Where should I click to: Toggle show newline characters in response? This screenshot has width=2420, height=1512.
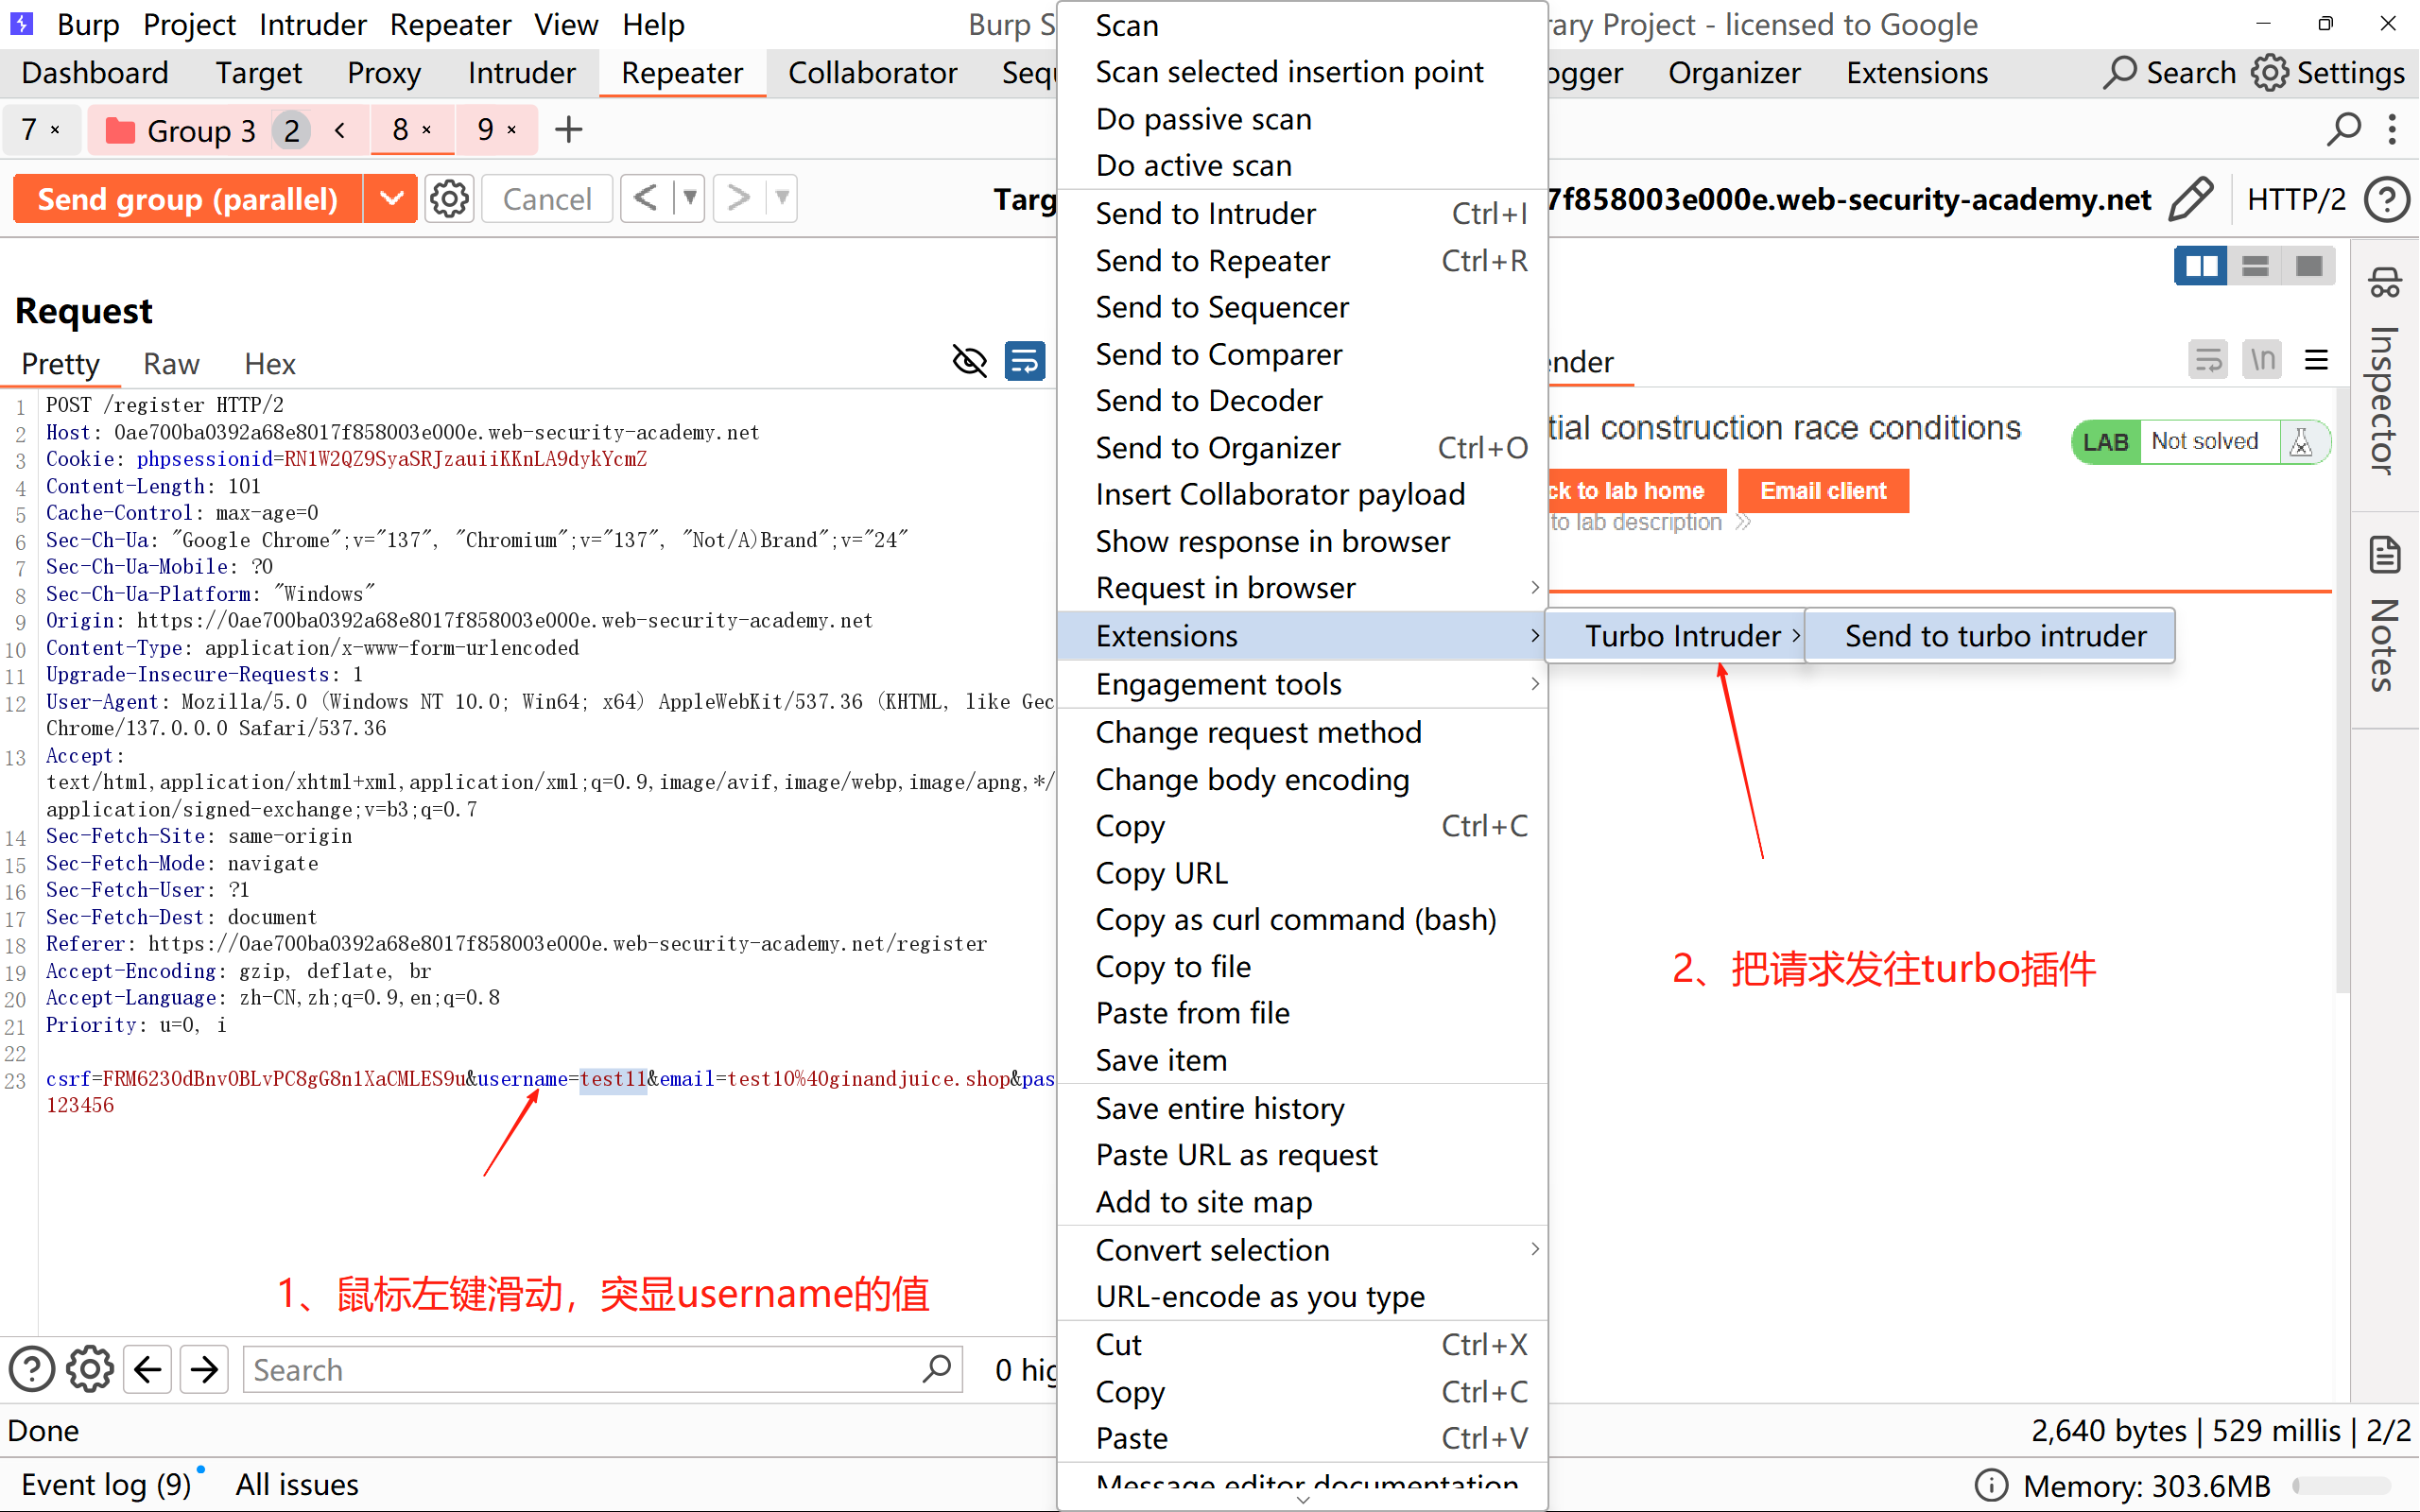2263,359
